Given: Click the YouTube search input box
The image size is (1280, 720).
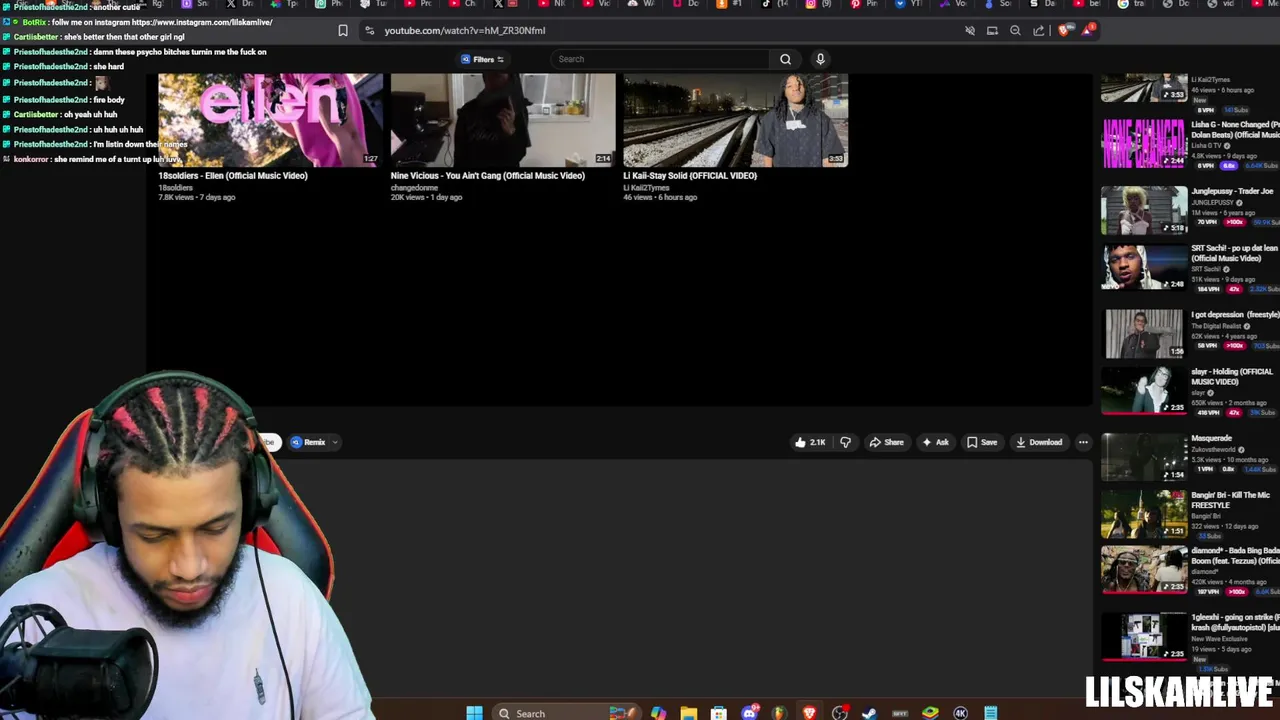Looking at the screenshot, I should pos(660,59).
